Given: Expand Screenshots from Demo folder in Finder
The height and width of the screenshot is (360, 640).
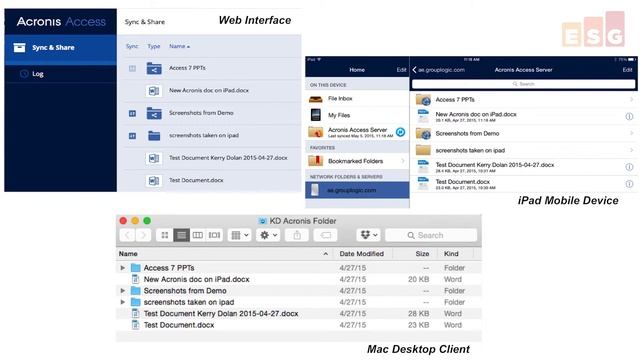Looking at the screenshot, I should click(122, 291).
